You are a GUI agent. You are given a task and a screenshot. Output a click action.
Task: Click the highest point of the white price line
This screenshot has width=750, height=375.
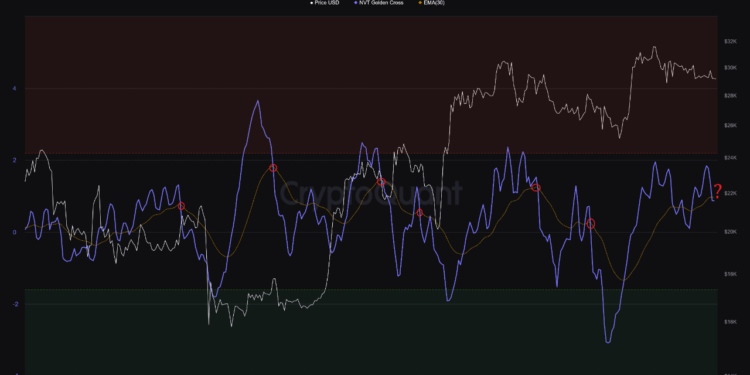(x=654, y=47)
